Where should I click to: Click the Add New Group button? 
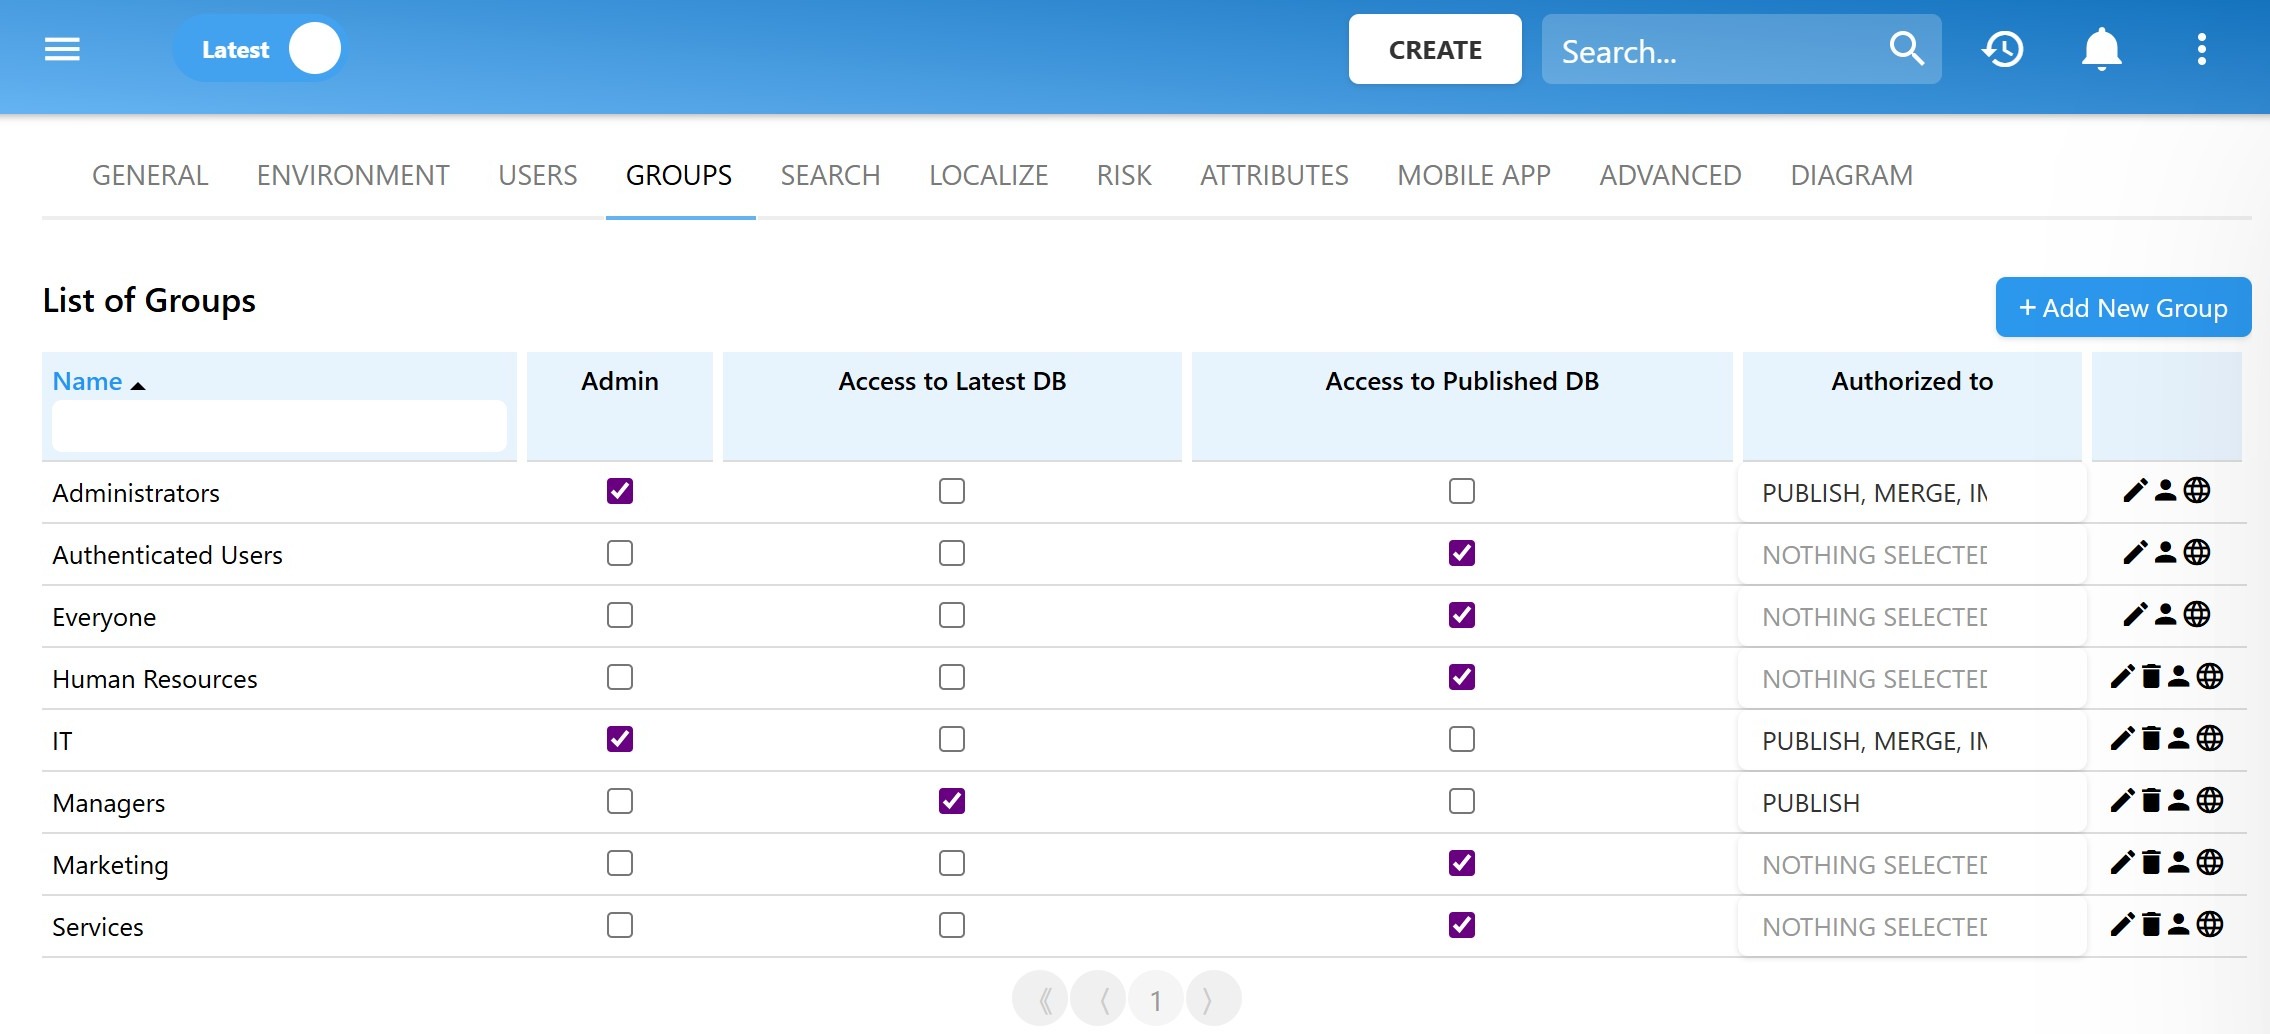tap(2122, 308)
